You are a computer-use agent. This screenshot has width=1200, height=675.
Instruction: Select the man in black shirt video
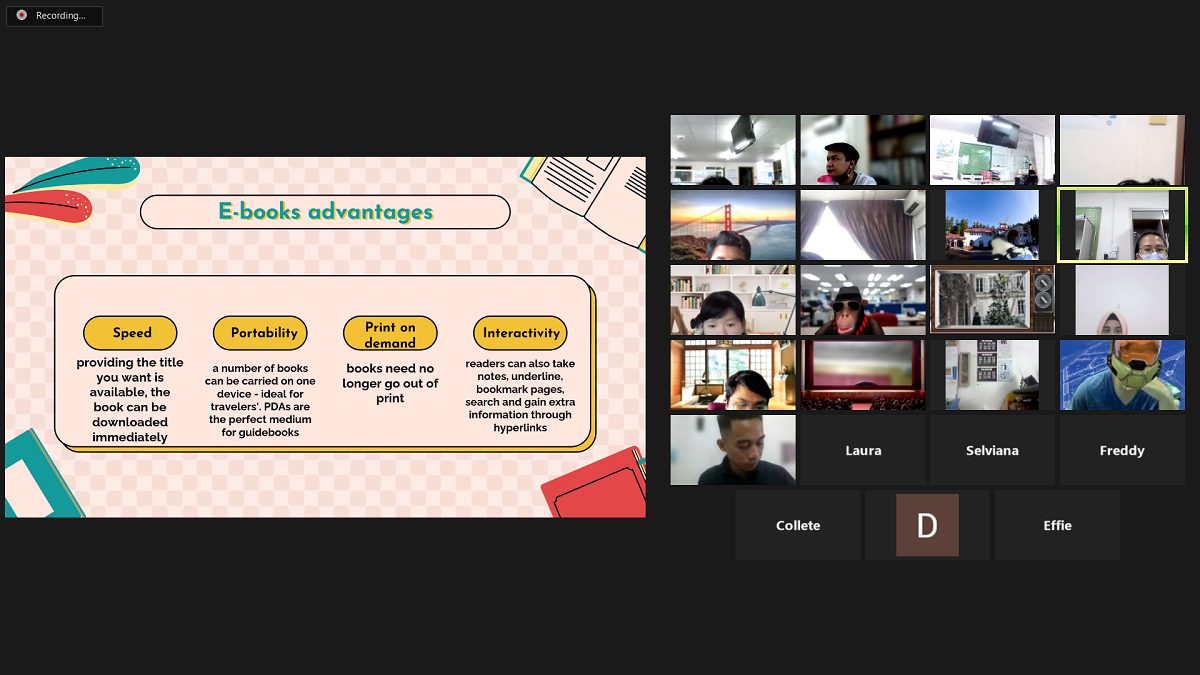[x=733, y=450]
